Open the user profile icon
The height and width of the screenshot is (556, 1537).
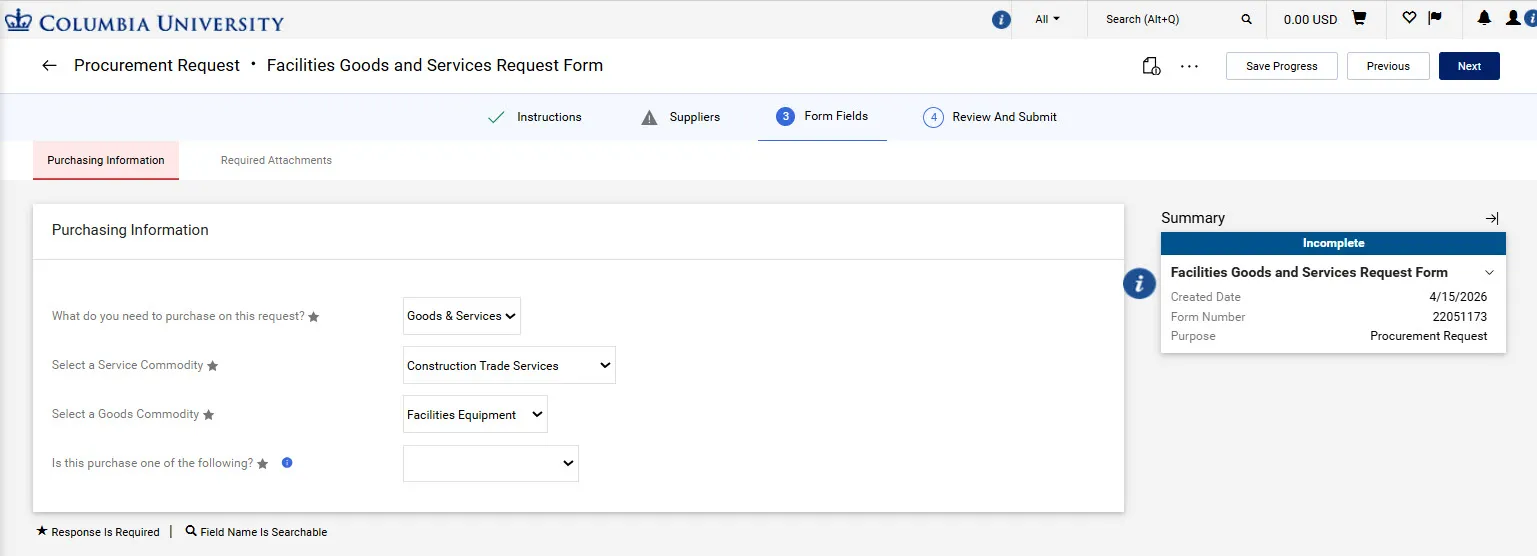coord(1513,18)
